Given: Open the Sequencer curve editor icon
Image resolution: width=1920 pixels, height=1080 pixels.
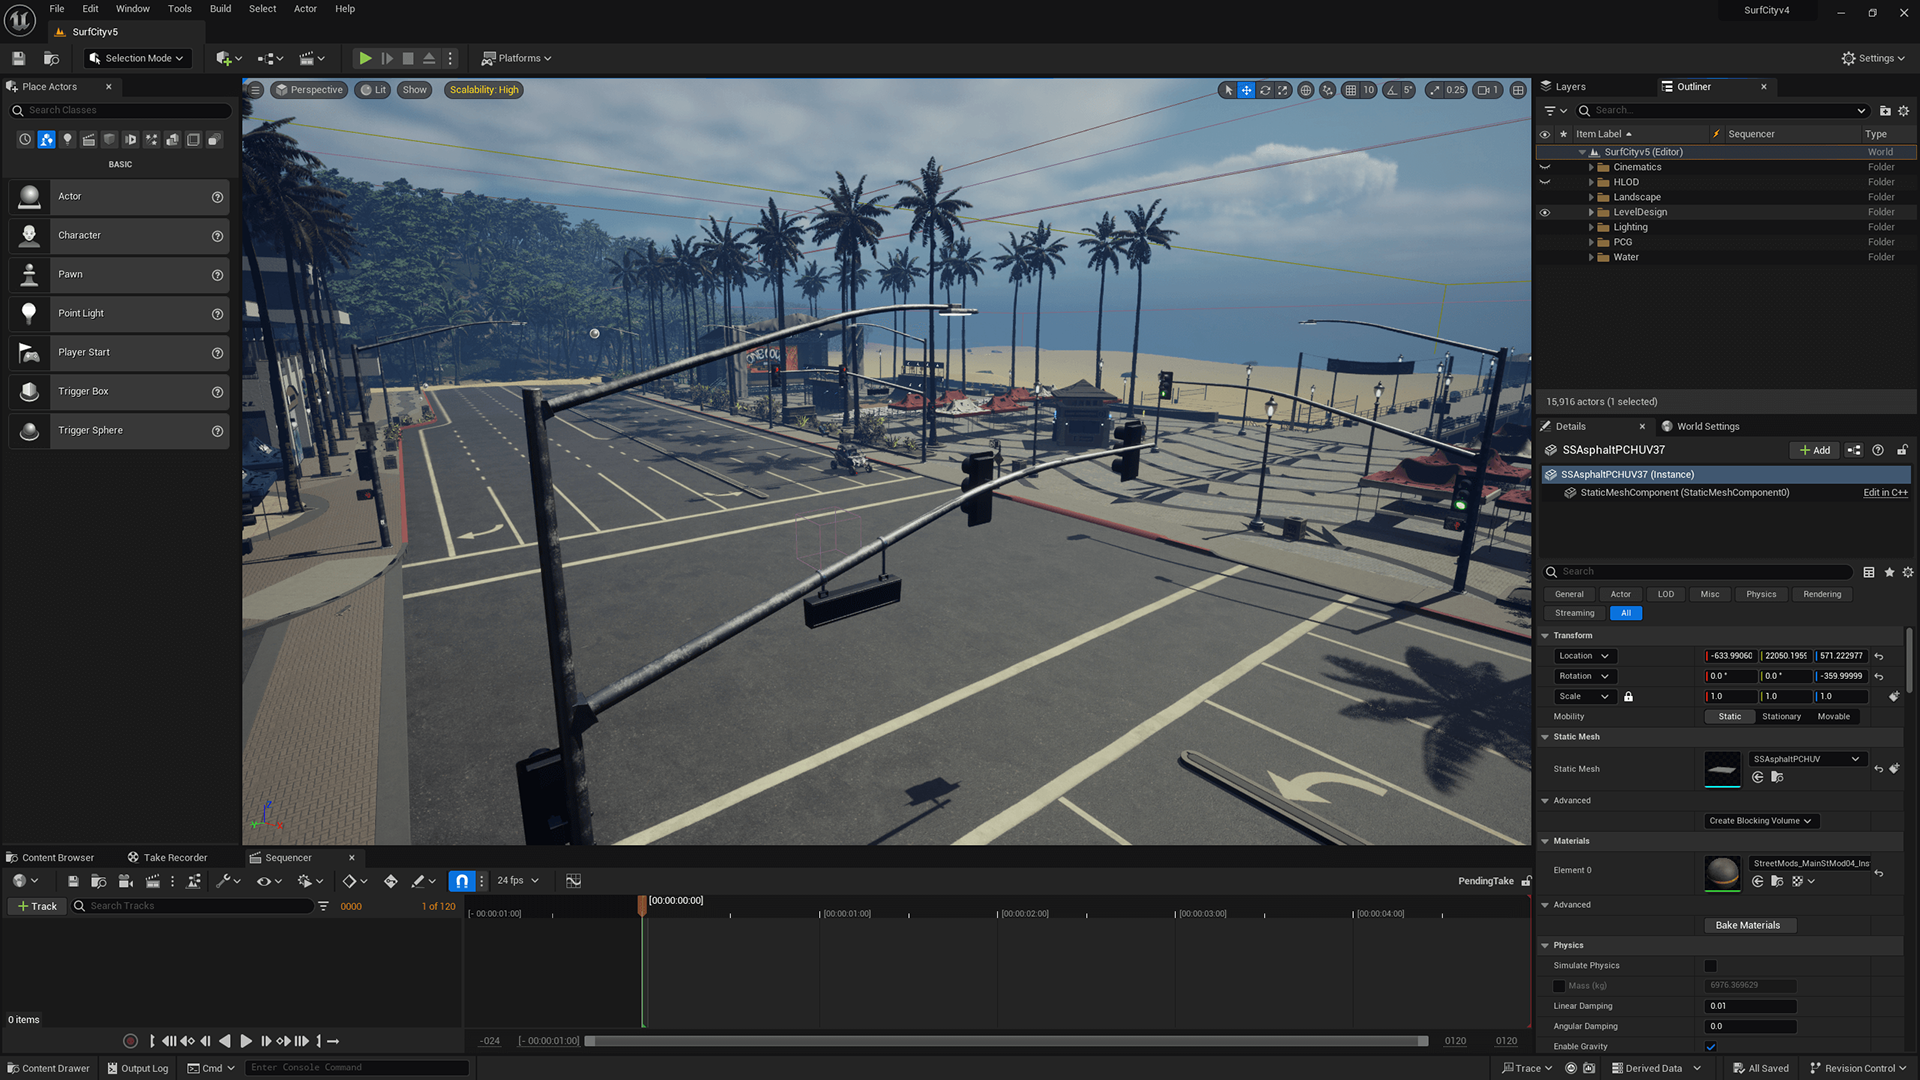Looking at the screenshot, I should tap(573, 881).
